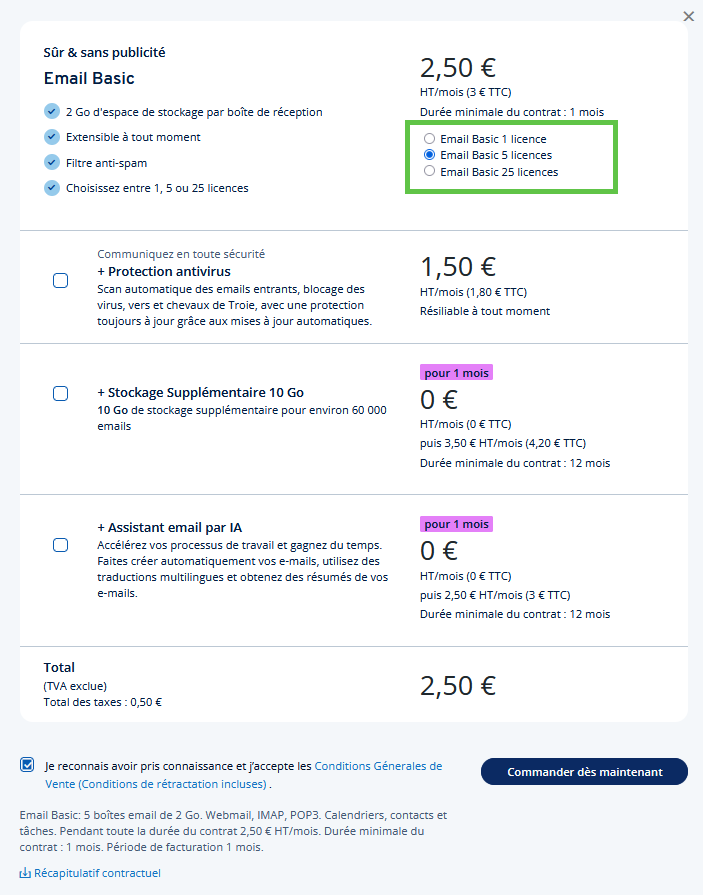Click checkmark icon beside Filtre anti-spam
The width and height of the screenshot is (703, 895).
tap(52, 162)
